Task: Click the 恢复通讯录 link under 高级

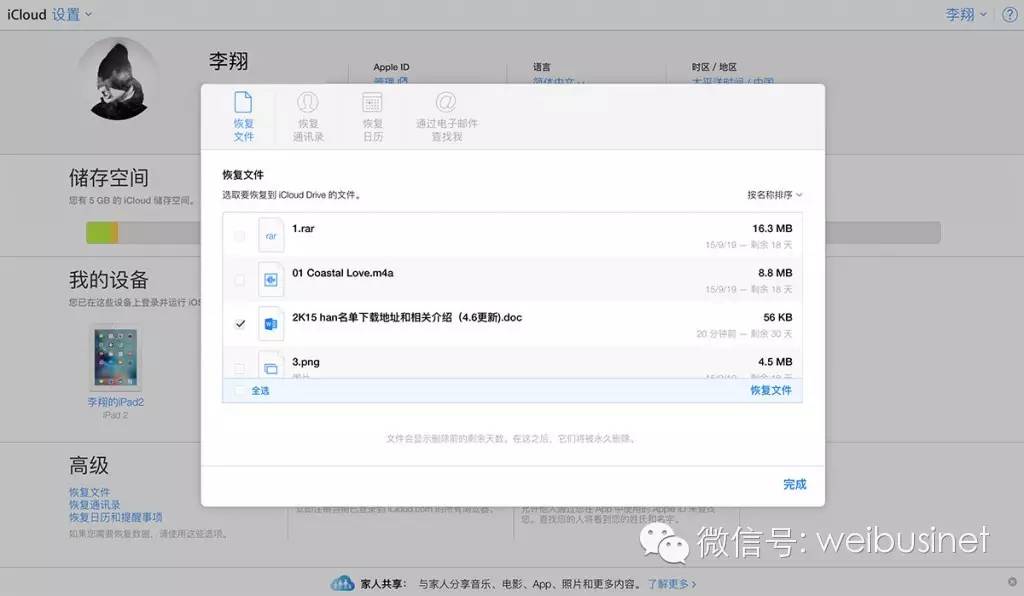Action: coord(95,505)
